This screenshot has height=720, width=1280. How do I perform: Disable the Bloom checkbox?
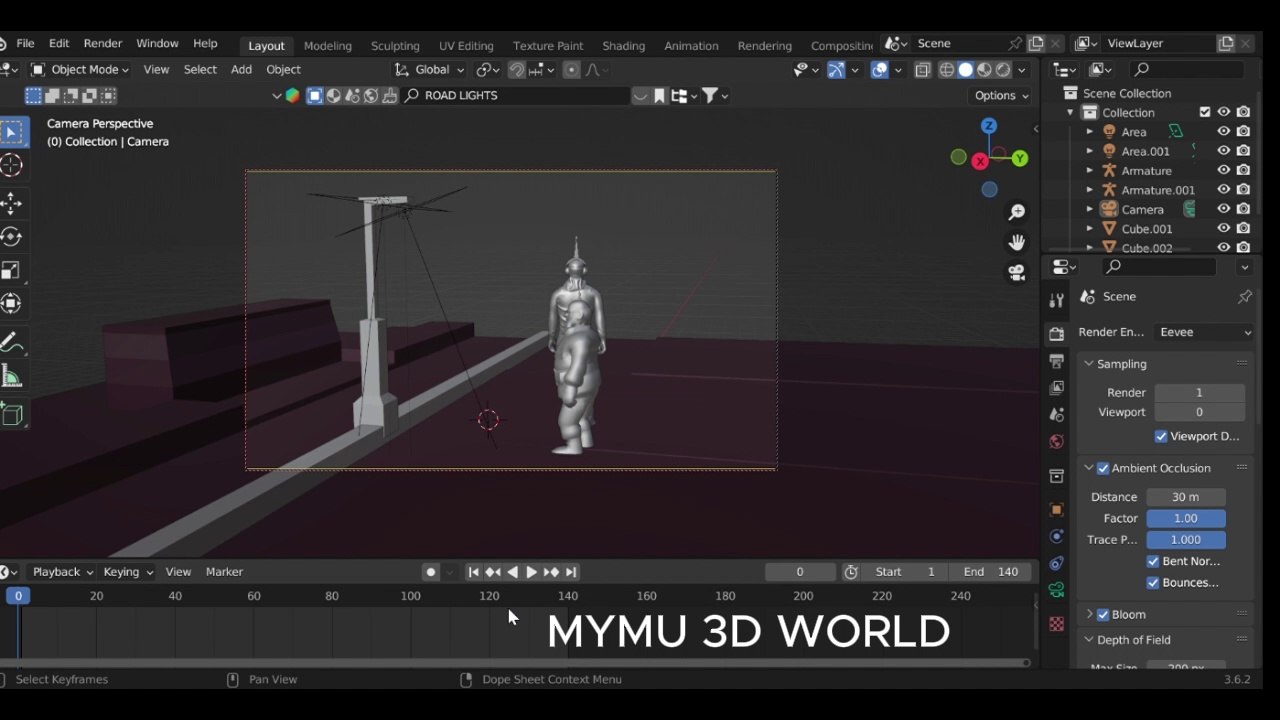(x=1103, y=614)
